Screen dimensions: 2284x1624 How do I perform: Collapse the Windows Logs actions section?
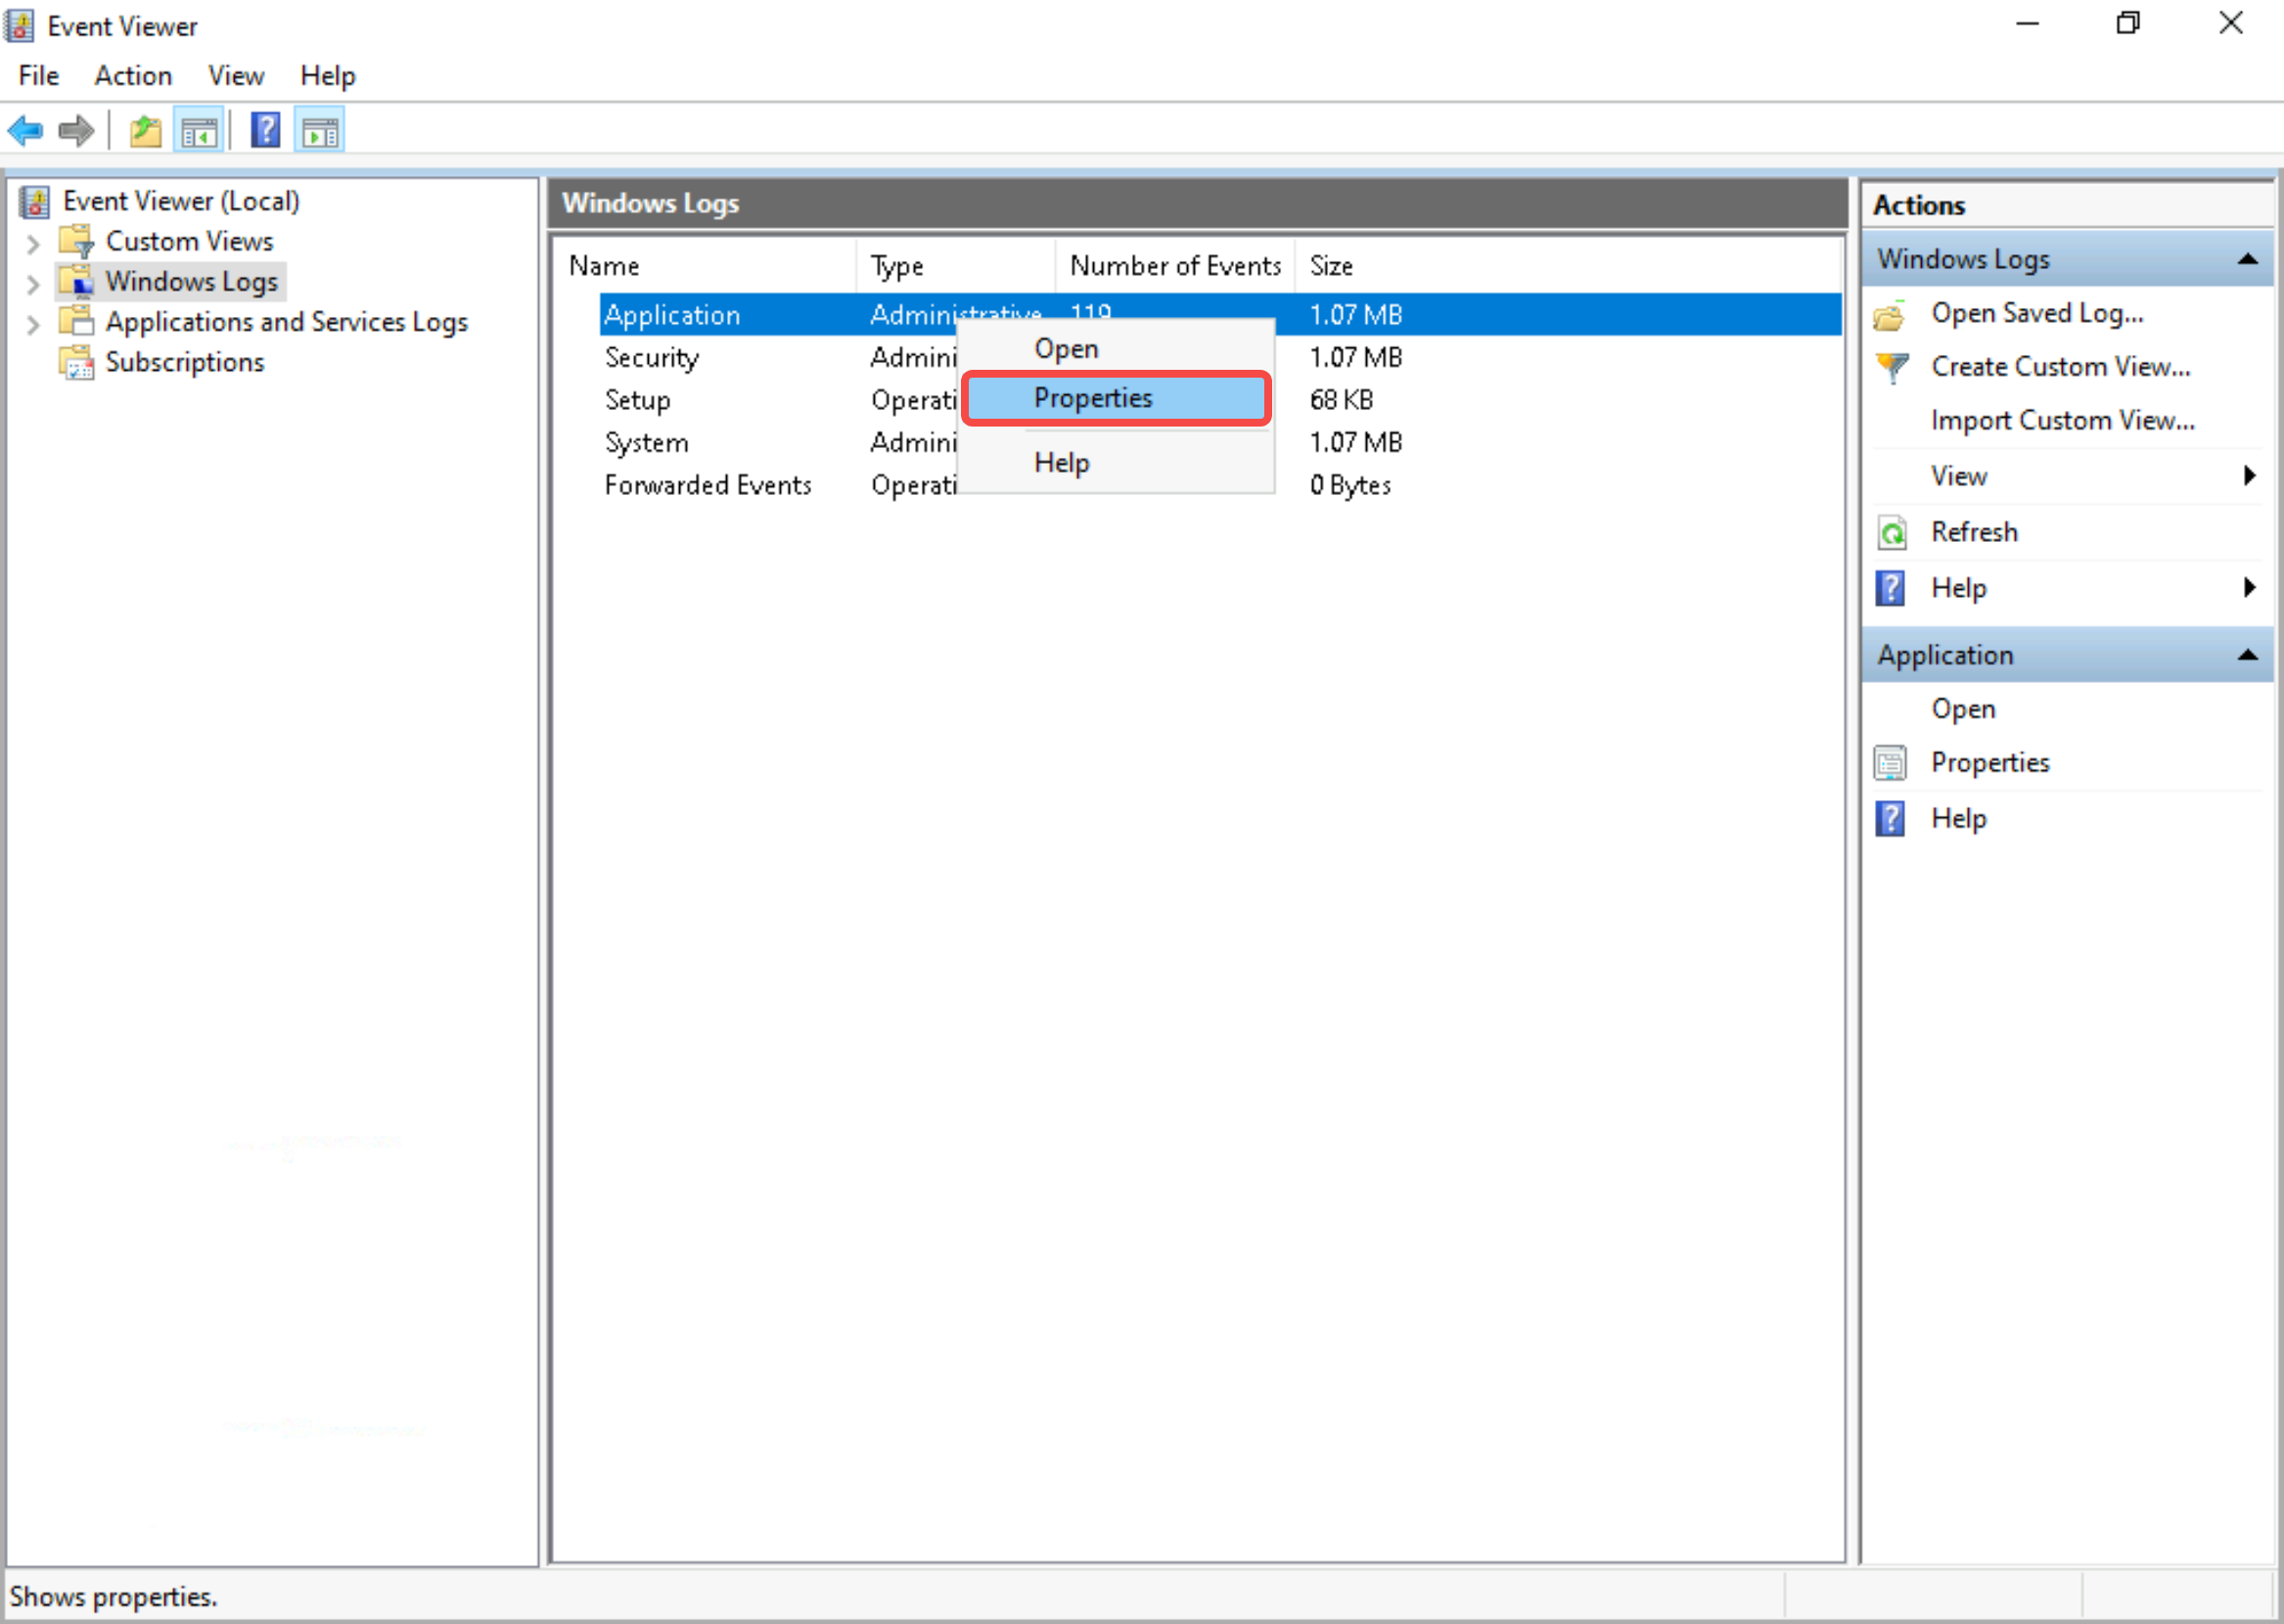2247,259
